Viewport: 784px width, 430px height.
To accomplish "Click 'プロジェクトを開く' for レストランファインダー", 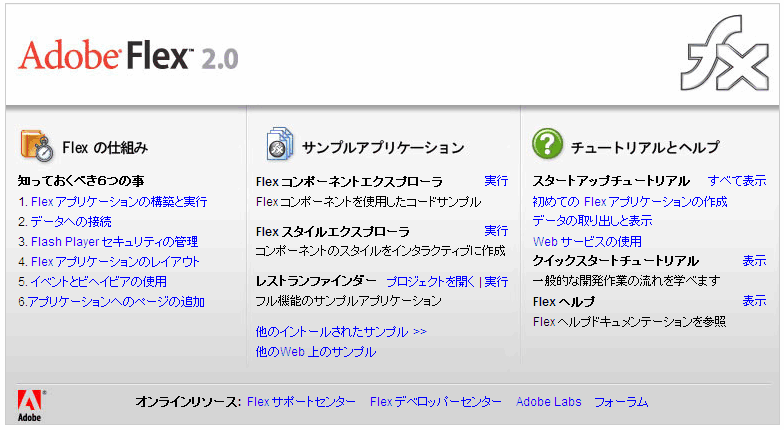I will coord(430,282).
